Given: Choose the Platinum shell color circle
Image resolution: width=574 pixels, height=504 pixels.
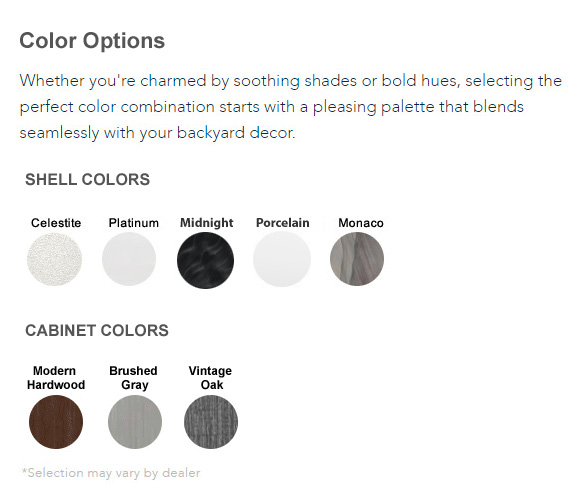Looking at the screenshot, I should (x=129, y=259).
